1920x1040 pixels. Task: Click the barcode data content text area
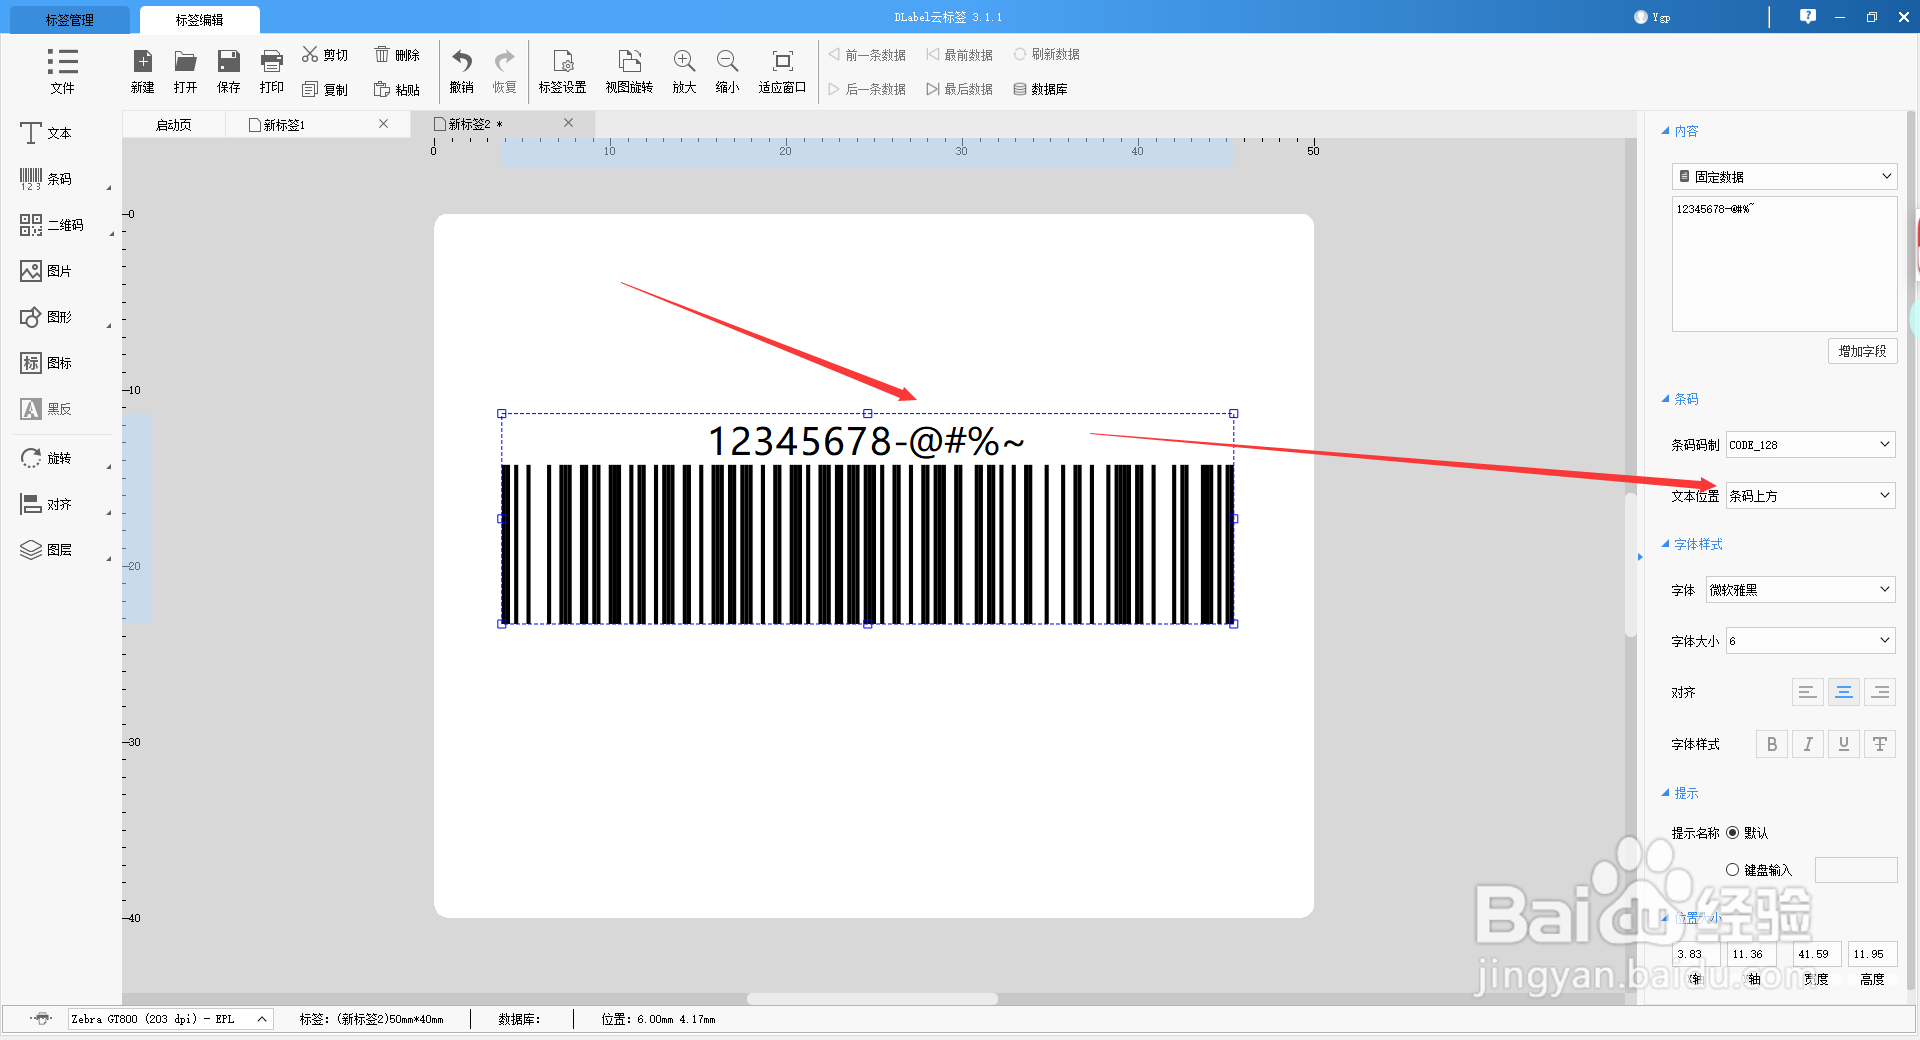(x=1785, y=264)
